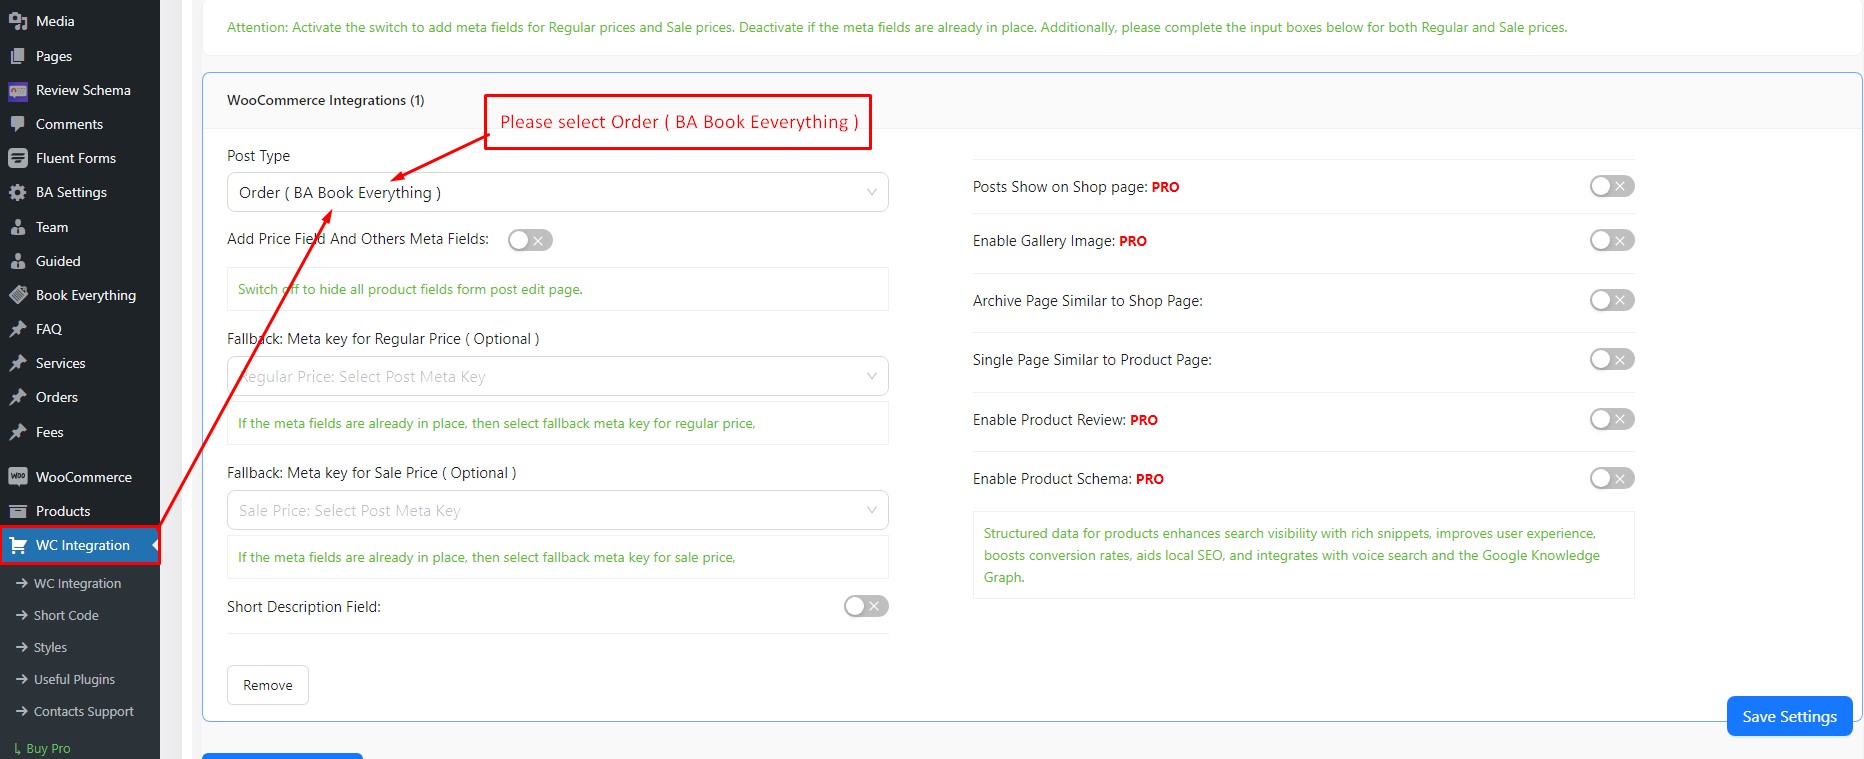Click the Orders pin icon
This screenshot has width=1864, height=759.
[x=18, y=397]
